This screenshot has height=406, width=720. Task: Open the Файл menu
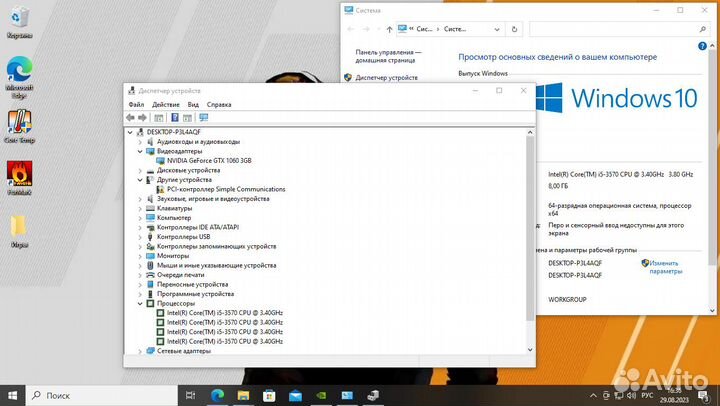136,105
